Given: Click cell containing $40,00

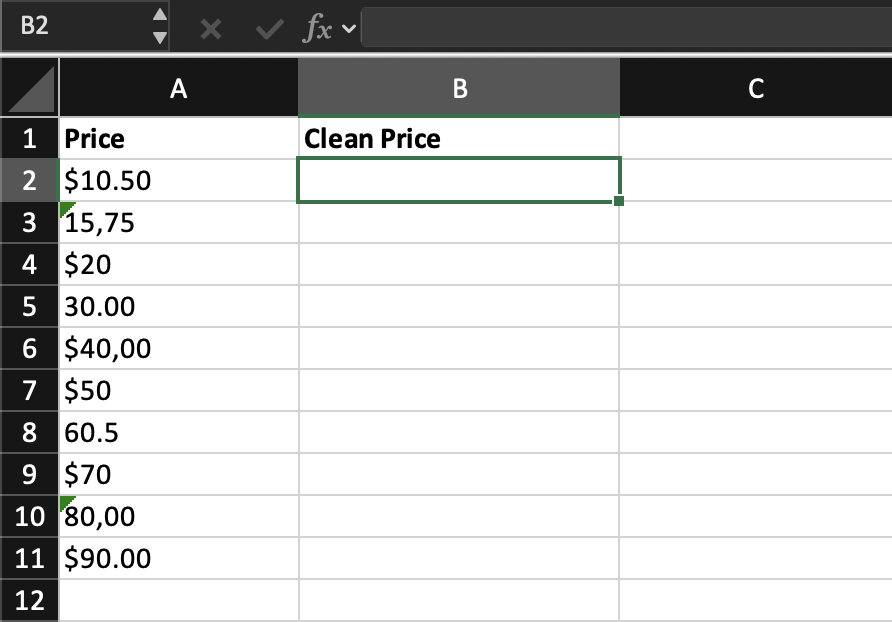Looking at the screenshot, I should [178, 348].
